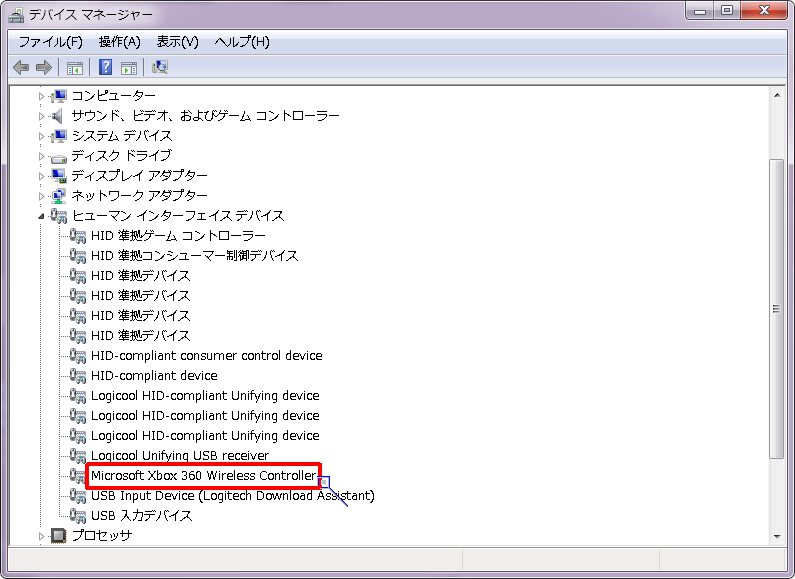Expand the システム デバイス node
This screenshot has width=795, height=579.
(42, 136)
